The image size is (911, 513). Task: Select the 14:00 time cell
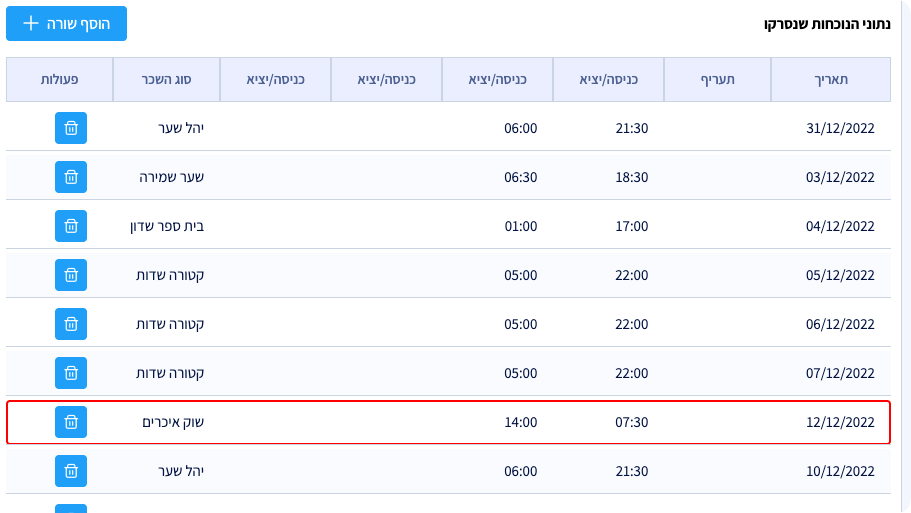coord(520,422)
